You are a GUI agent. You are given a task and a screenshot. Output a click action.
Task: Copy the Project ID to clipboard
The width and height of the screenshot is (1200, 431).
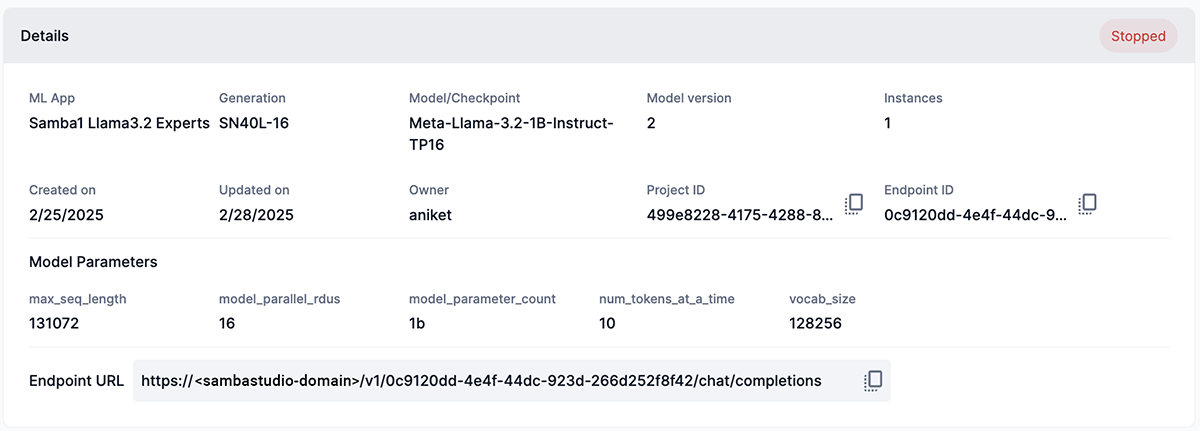point(854,204)
